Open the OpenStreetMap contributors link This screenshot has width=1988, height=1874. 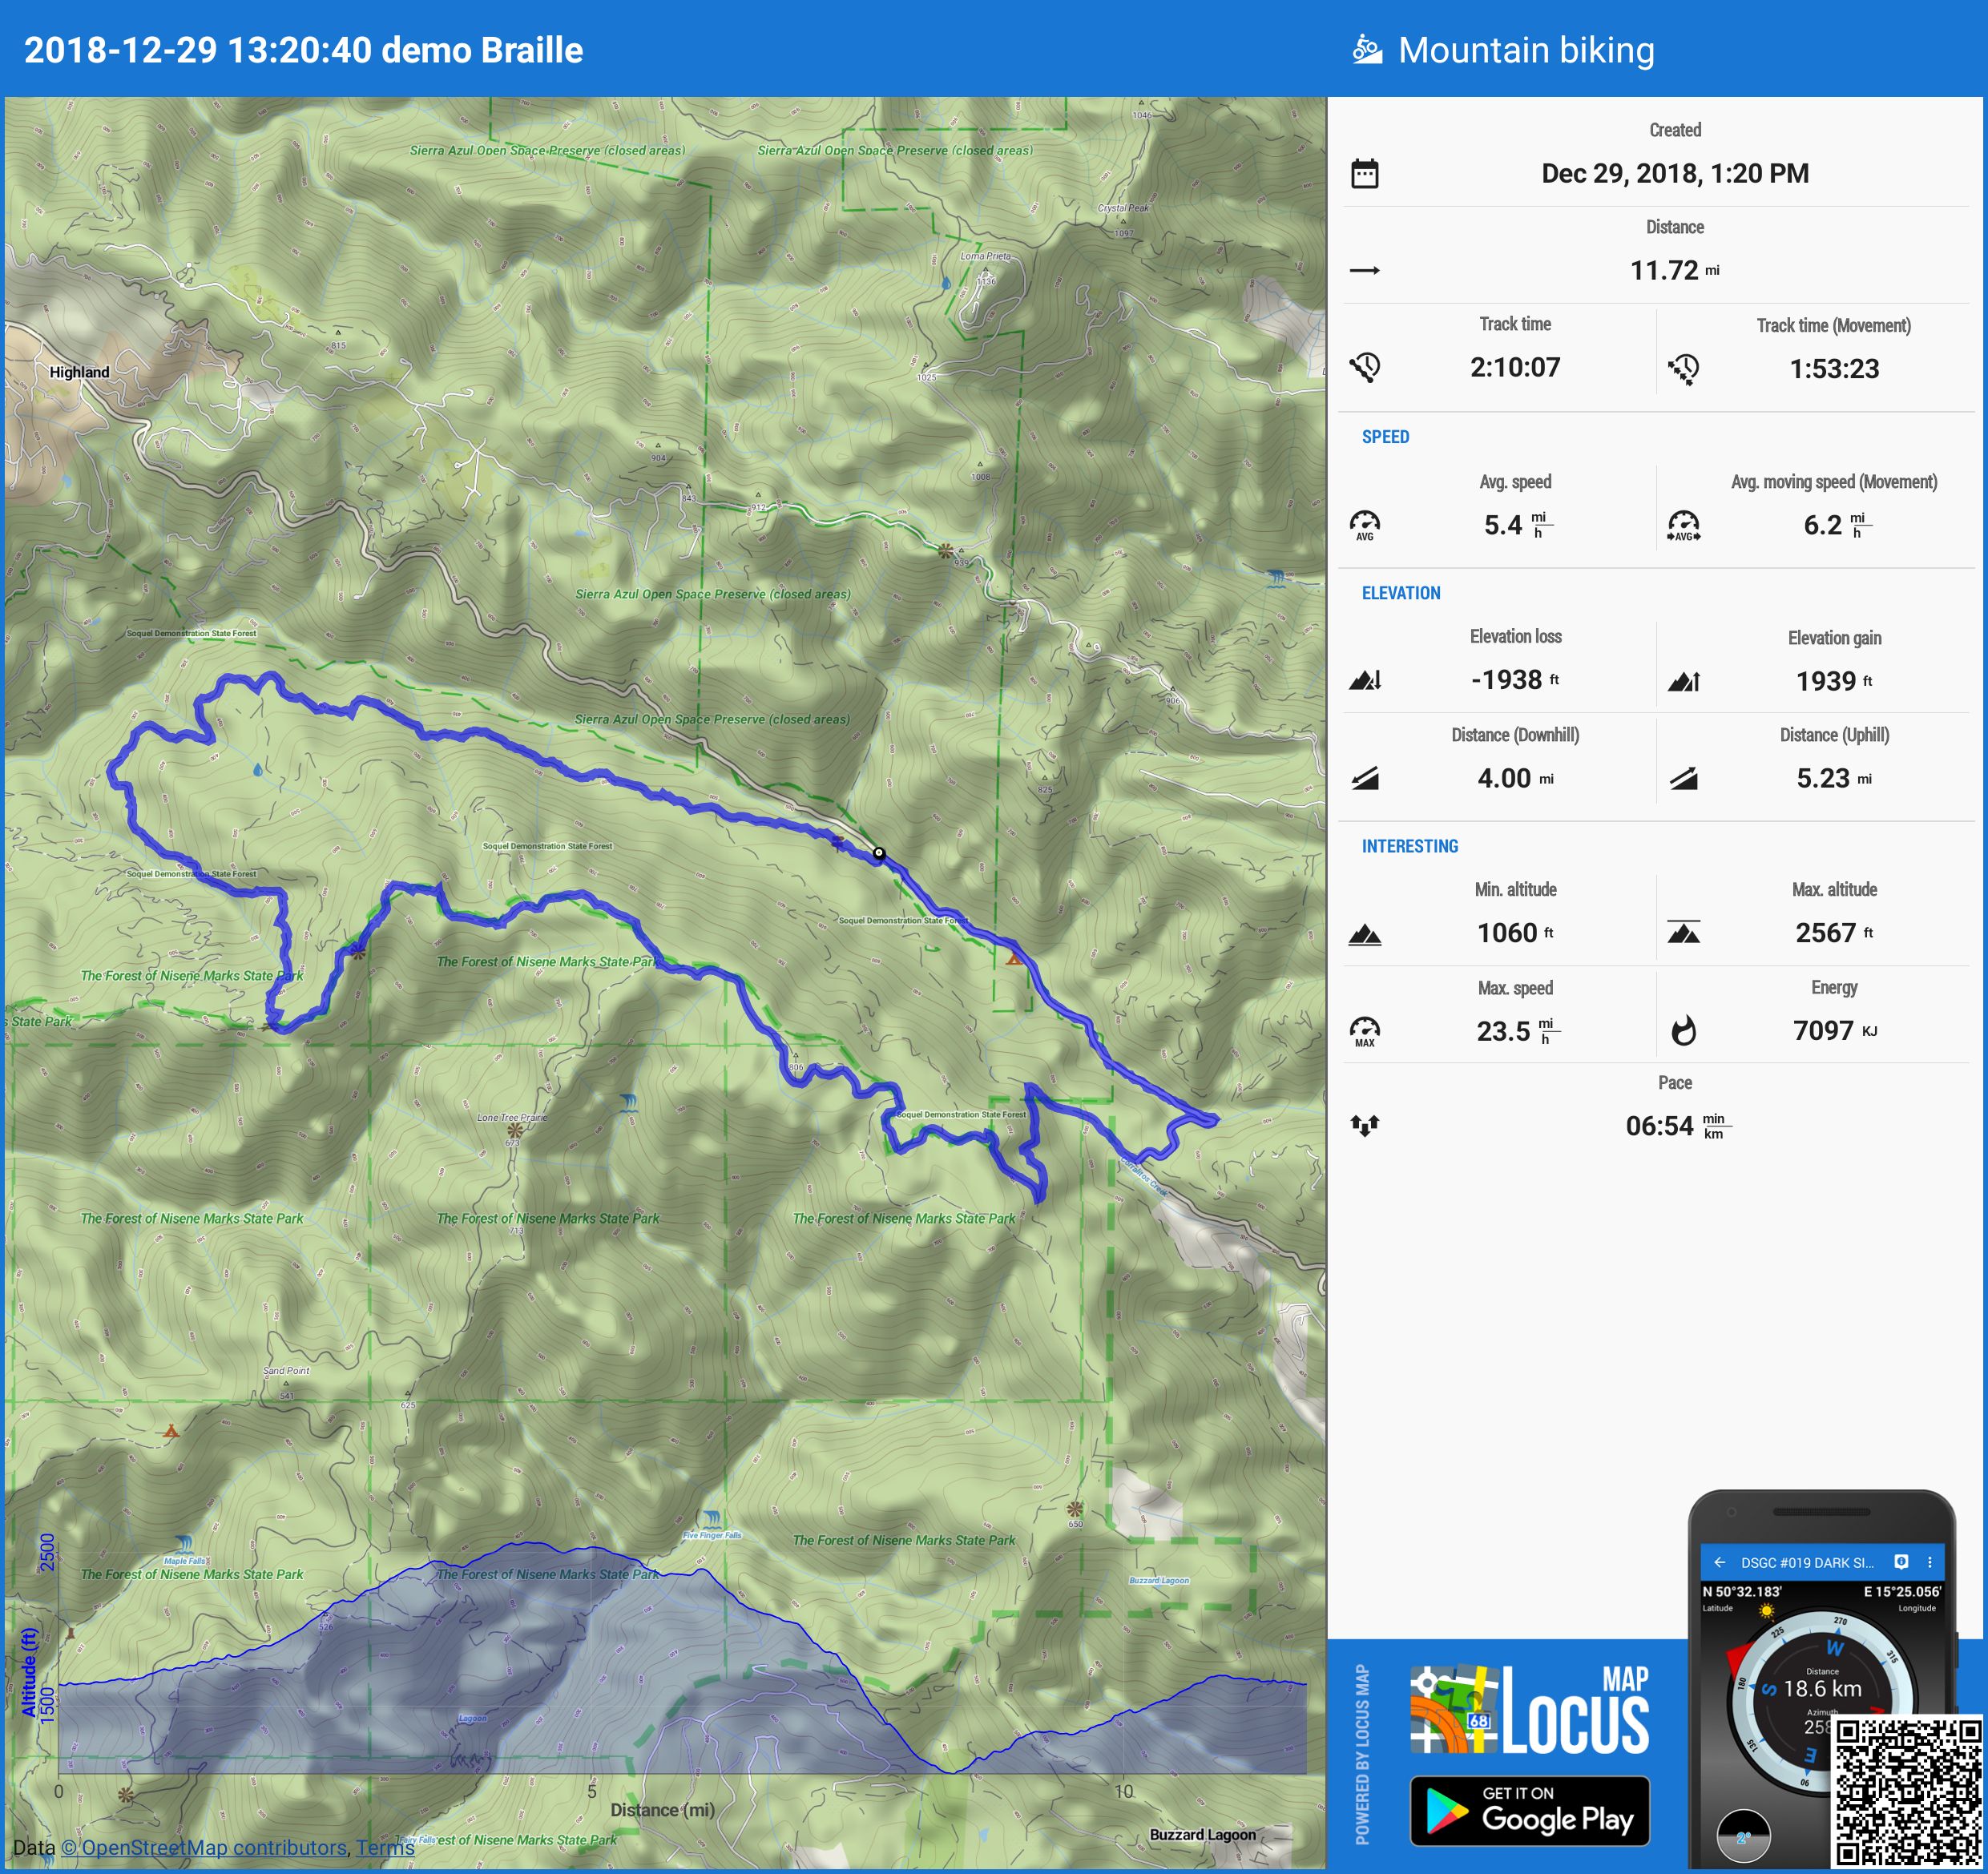click(x=204, y=1847)
